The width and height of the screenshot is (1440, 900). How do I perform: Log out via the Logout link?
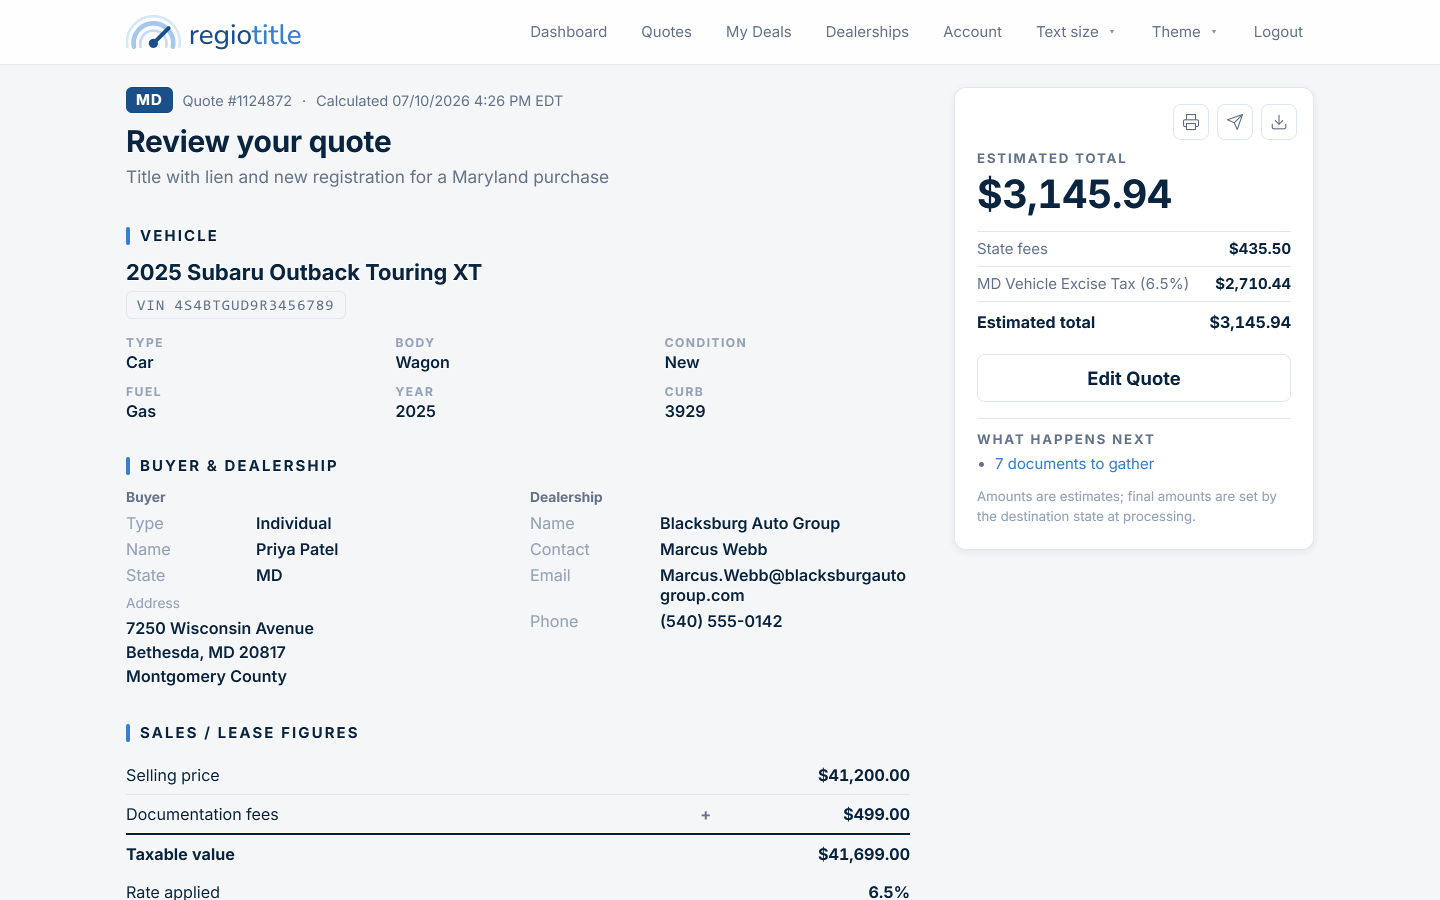(1278, 32)
